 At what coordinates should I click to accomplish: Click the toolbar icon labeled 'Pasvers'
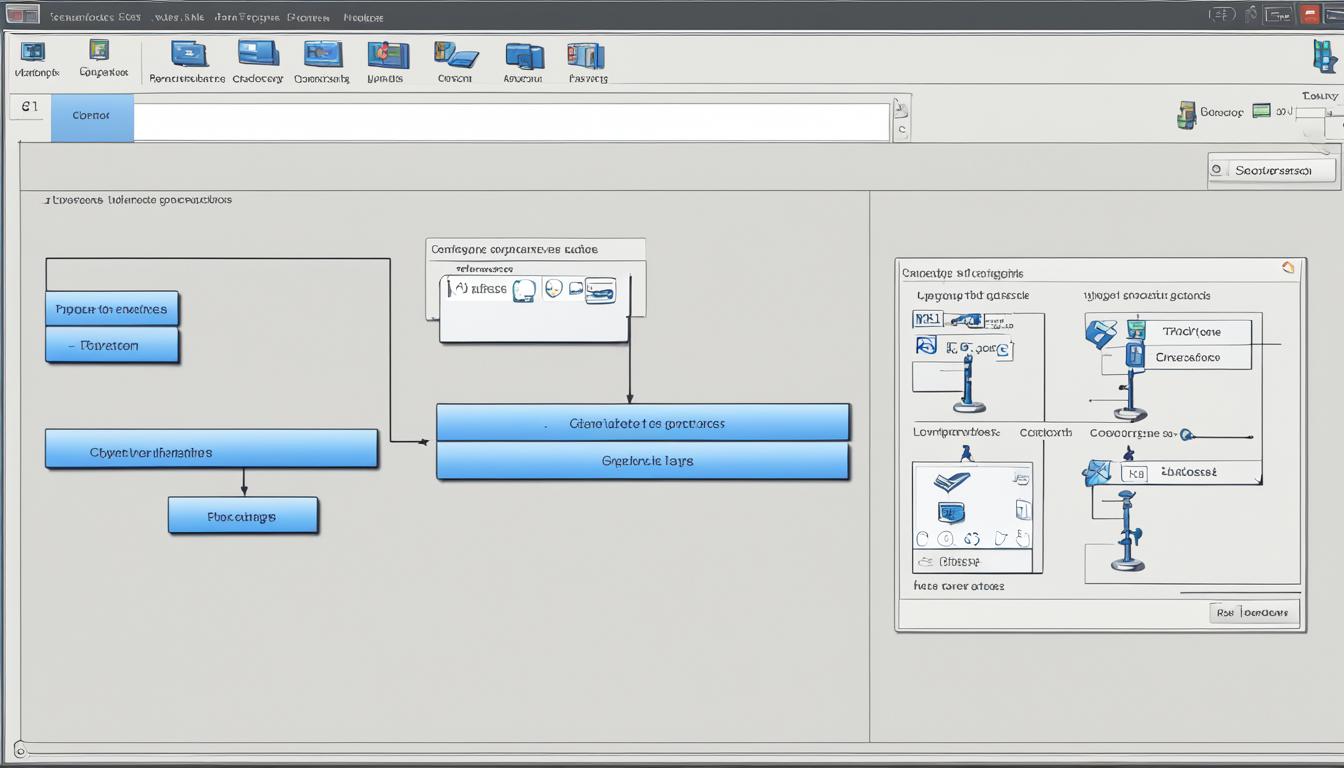click(x=586, y=55)
